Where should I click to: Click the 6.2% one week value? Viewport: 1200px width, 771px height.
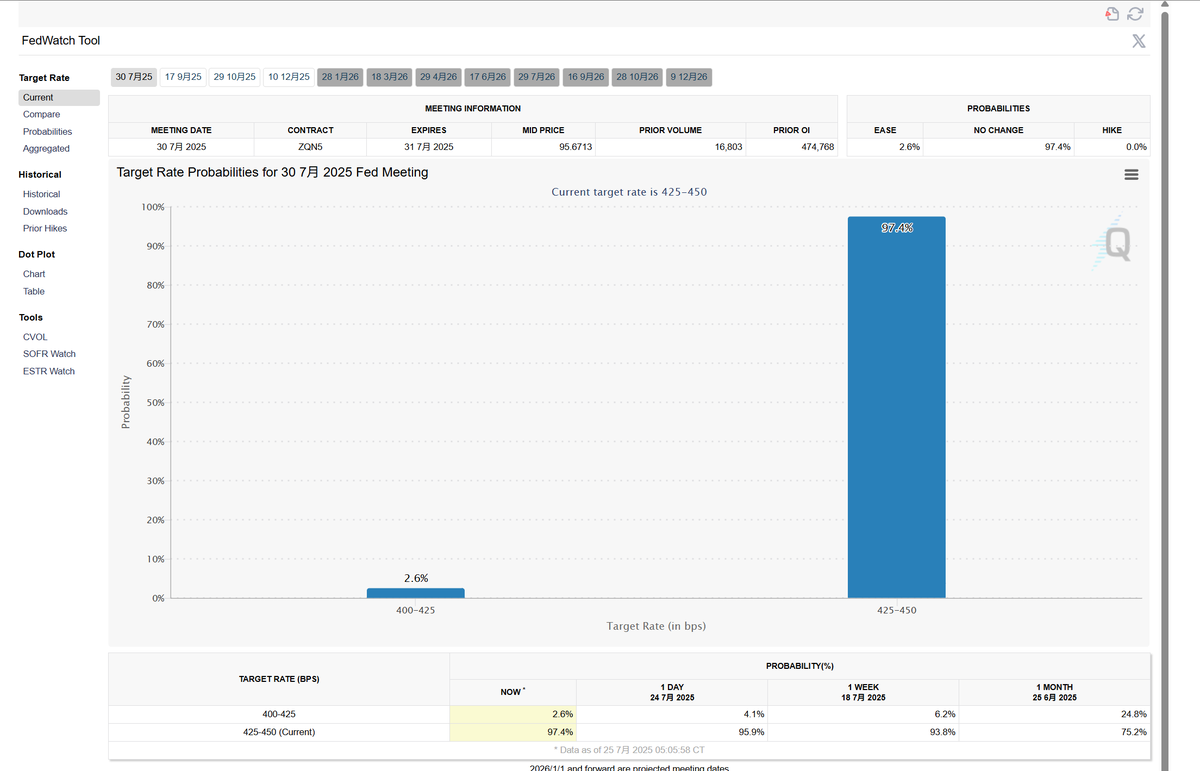click(x=944, y=714)
